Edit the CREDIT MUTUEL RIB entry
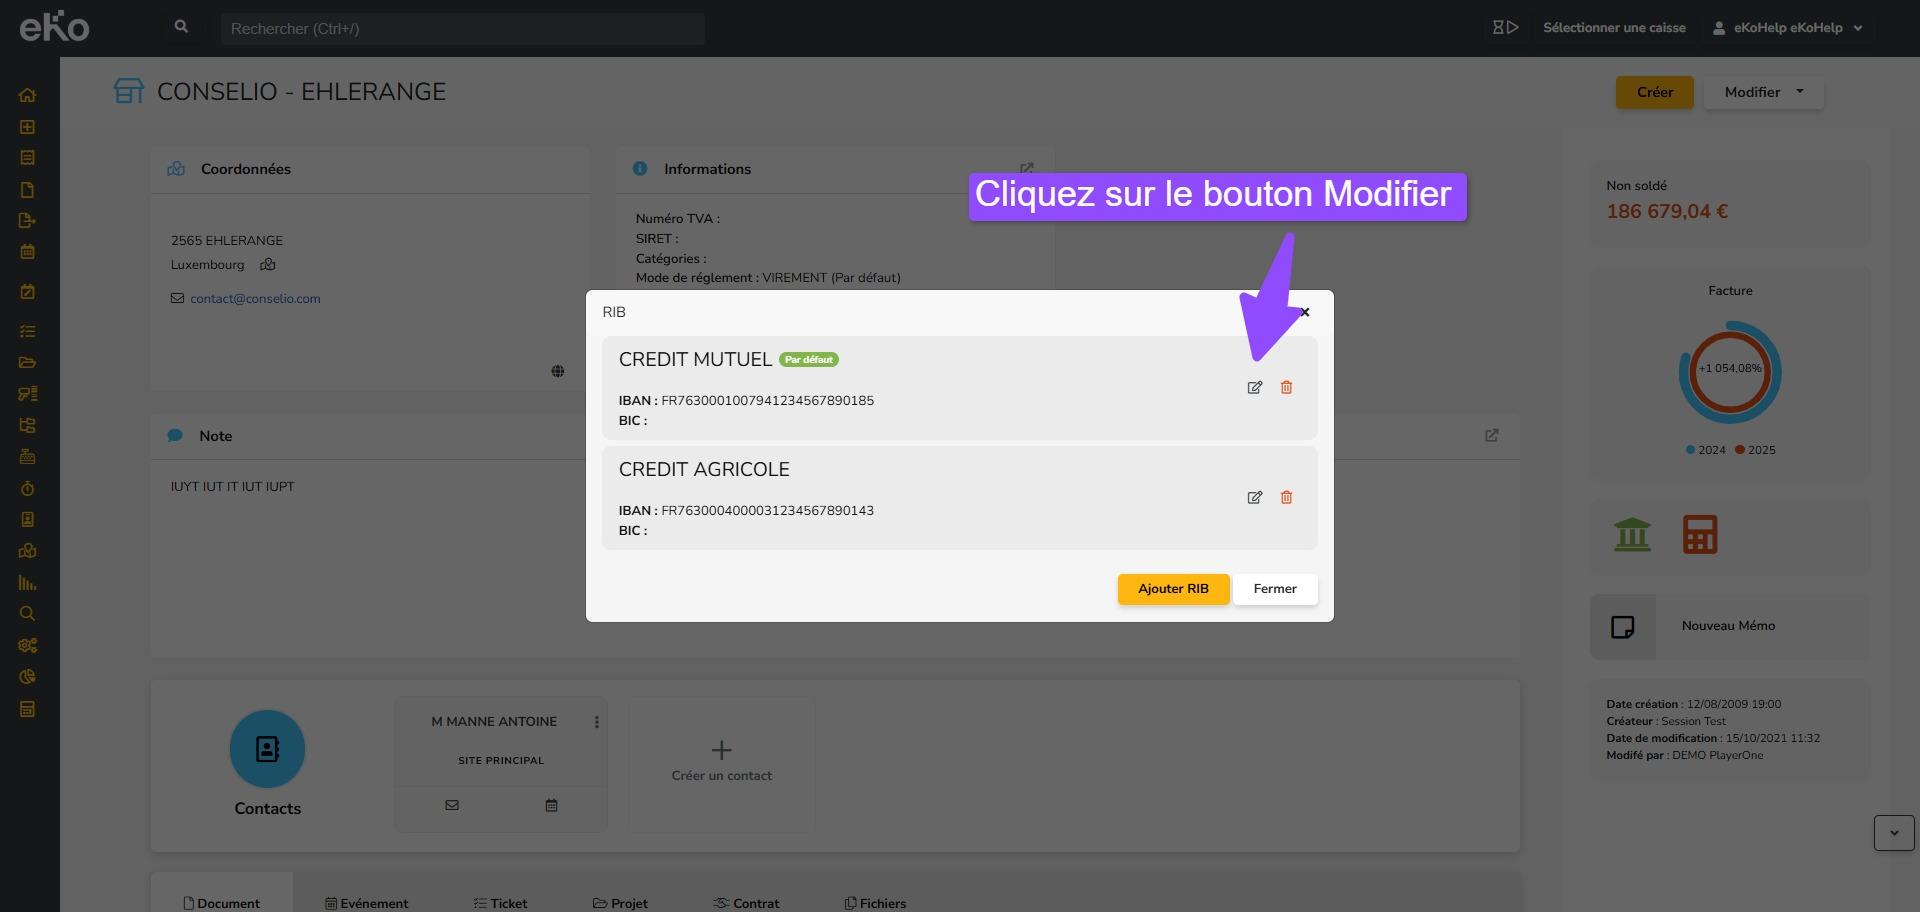Screen dimensions: 1920x912 click(x=1254, y=388)
